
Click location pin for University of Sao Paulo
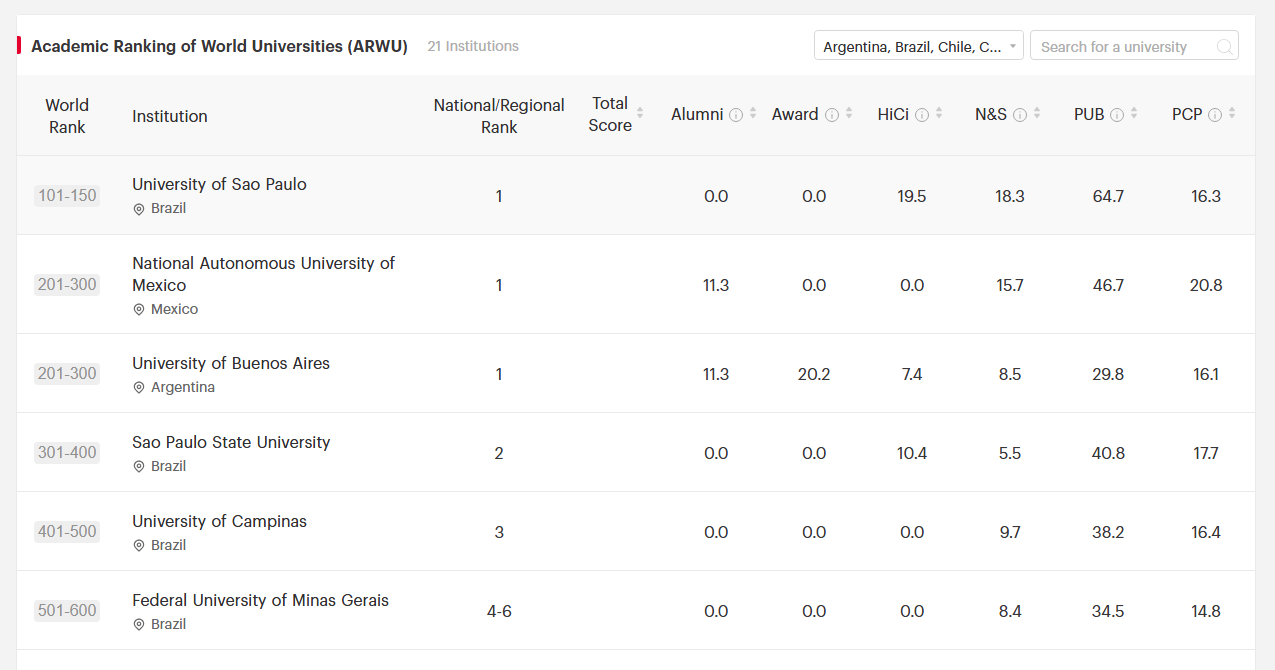[x=139, y=209]
